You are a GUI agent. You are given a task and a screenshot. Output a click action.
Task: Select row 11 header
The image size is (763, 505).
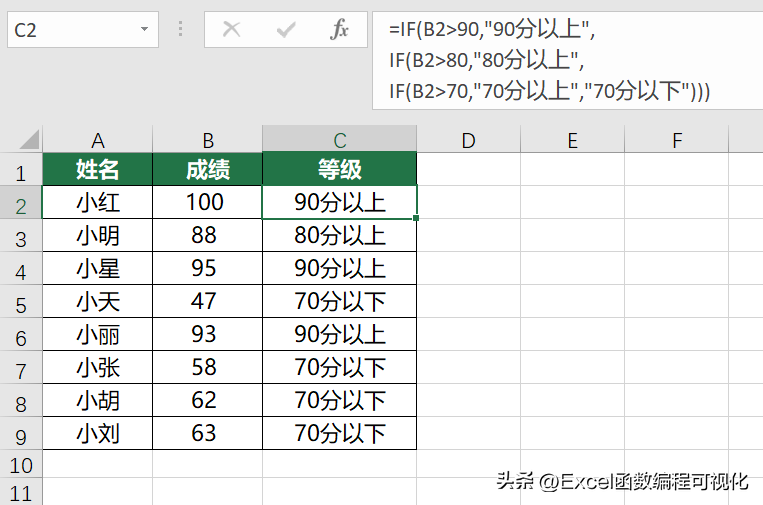click(x=21, y=492)
